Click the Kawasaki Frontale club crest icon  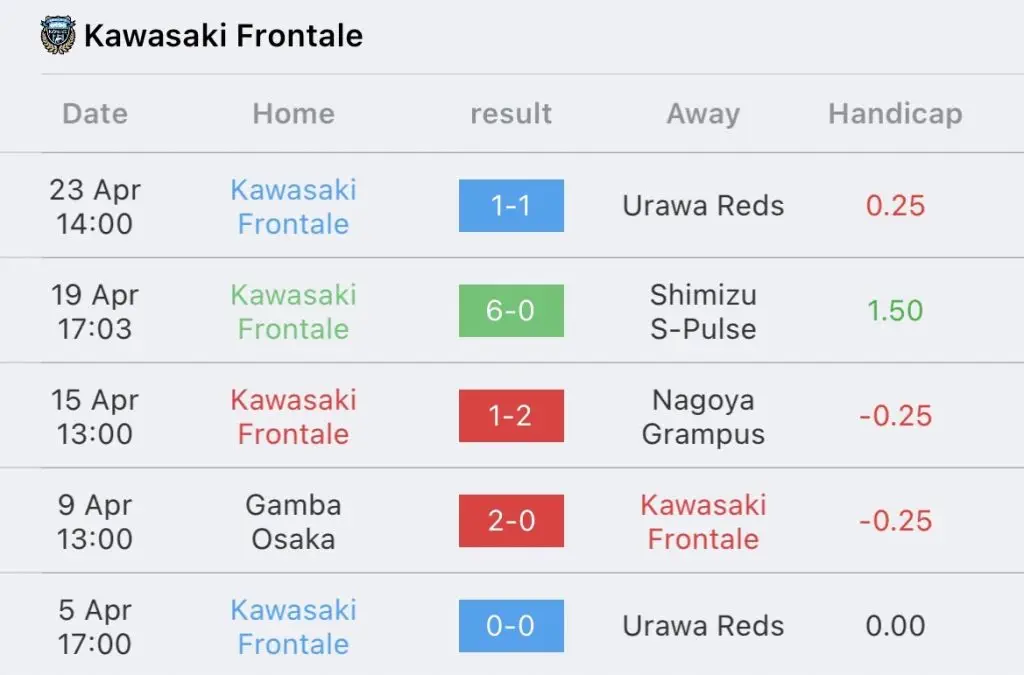pyautogui.click(x=57, y=35)
